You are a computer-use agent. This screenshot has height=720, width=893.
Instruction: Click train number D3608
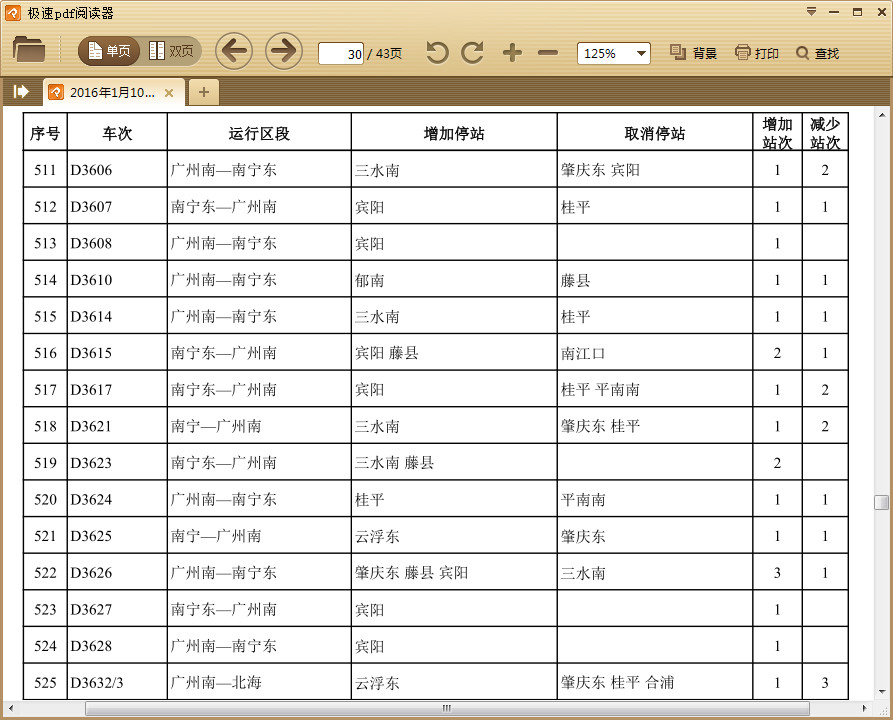point(91,243)
